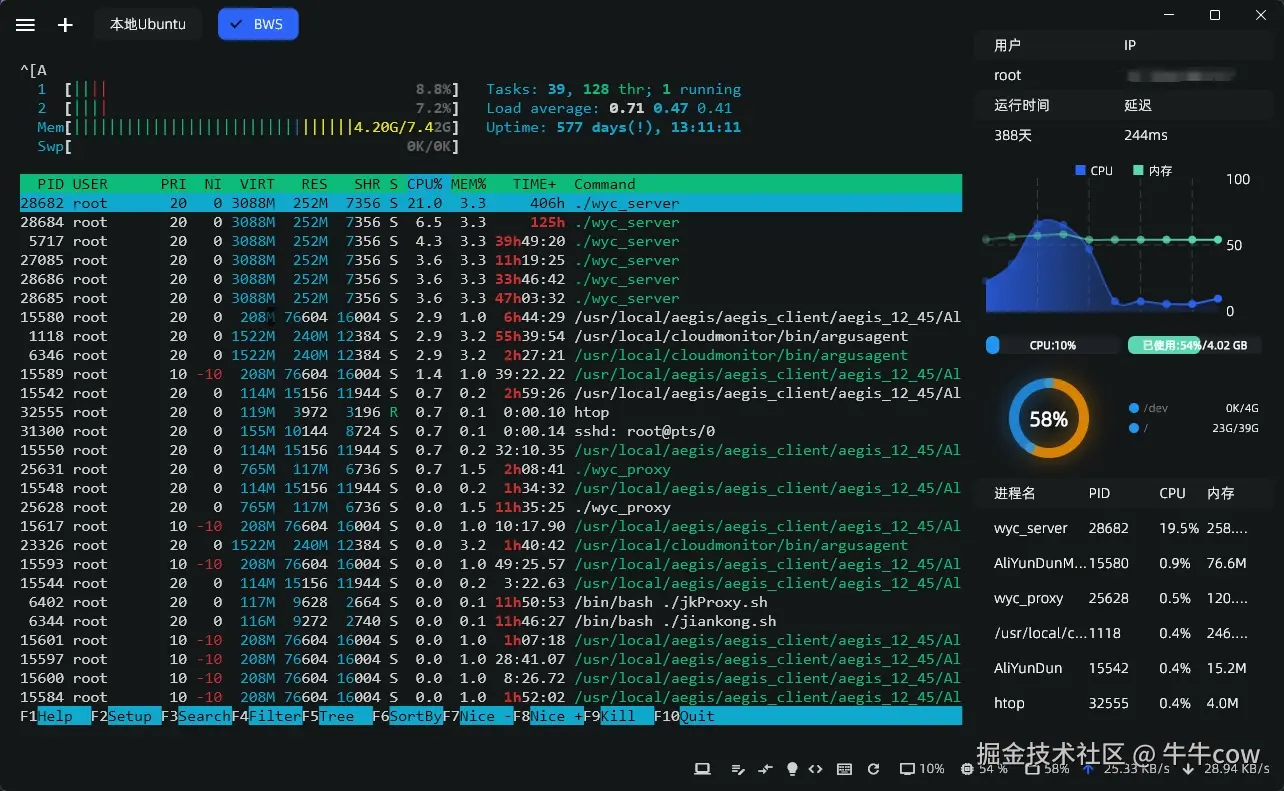Click htop row in the side process panel
1284x791 pixels.
(1123, 703)
